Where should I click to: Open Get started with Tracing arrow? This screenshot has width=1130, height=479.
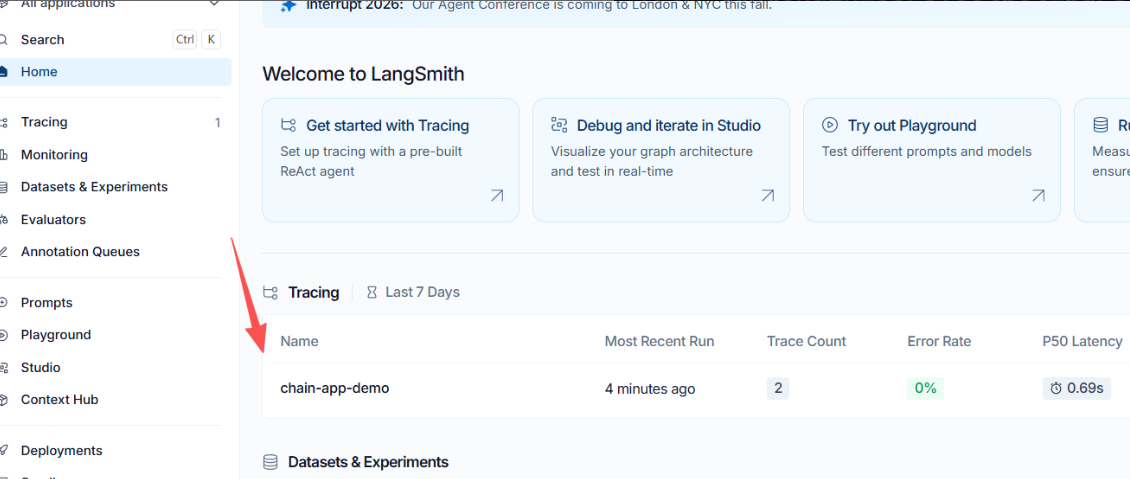(x=497, y=195)
